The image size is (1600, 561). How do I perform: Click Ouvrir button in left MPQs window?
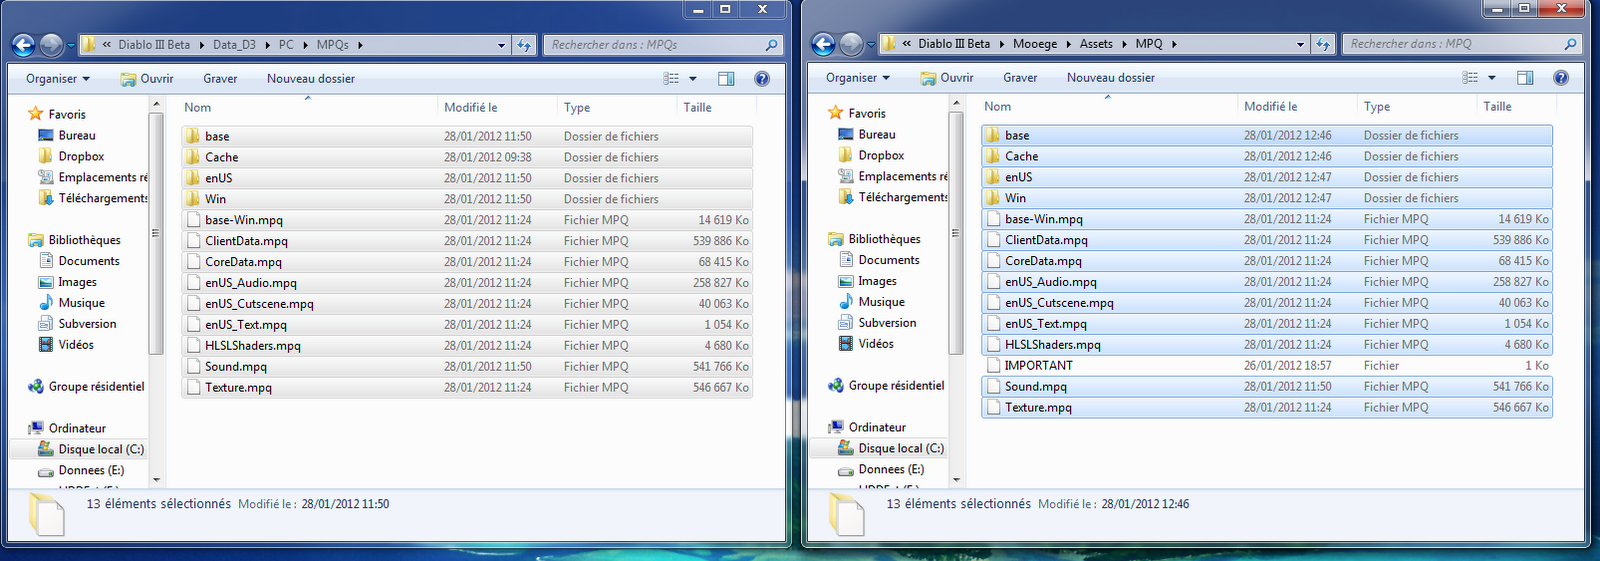(146, 79)
